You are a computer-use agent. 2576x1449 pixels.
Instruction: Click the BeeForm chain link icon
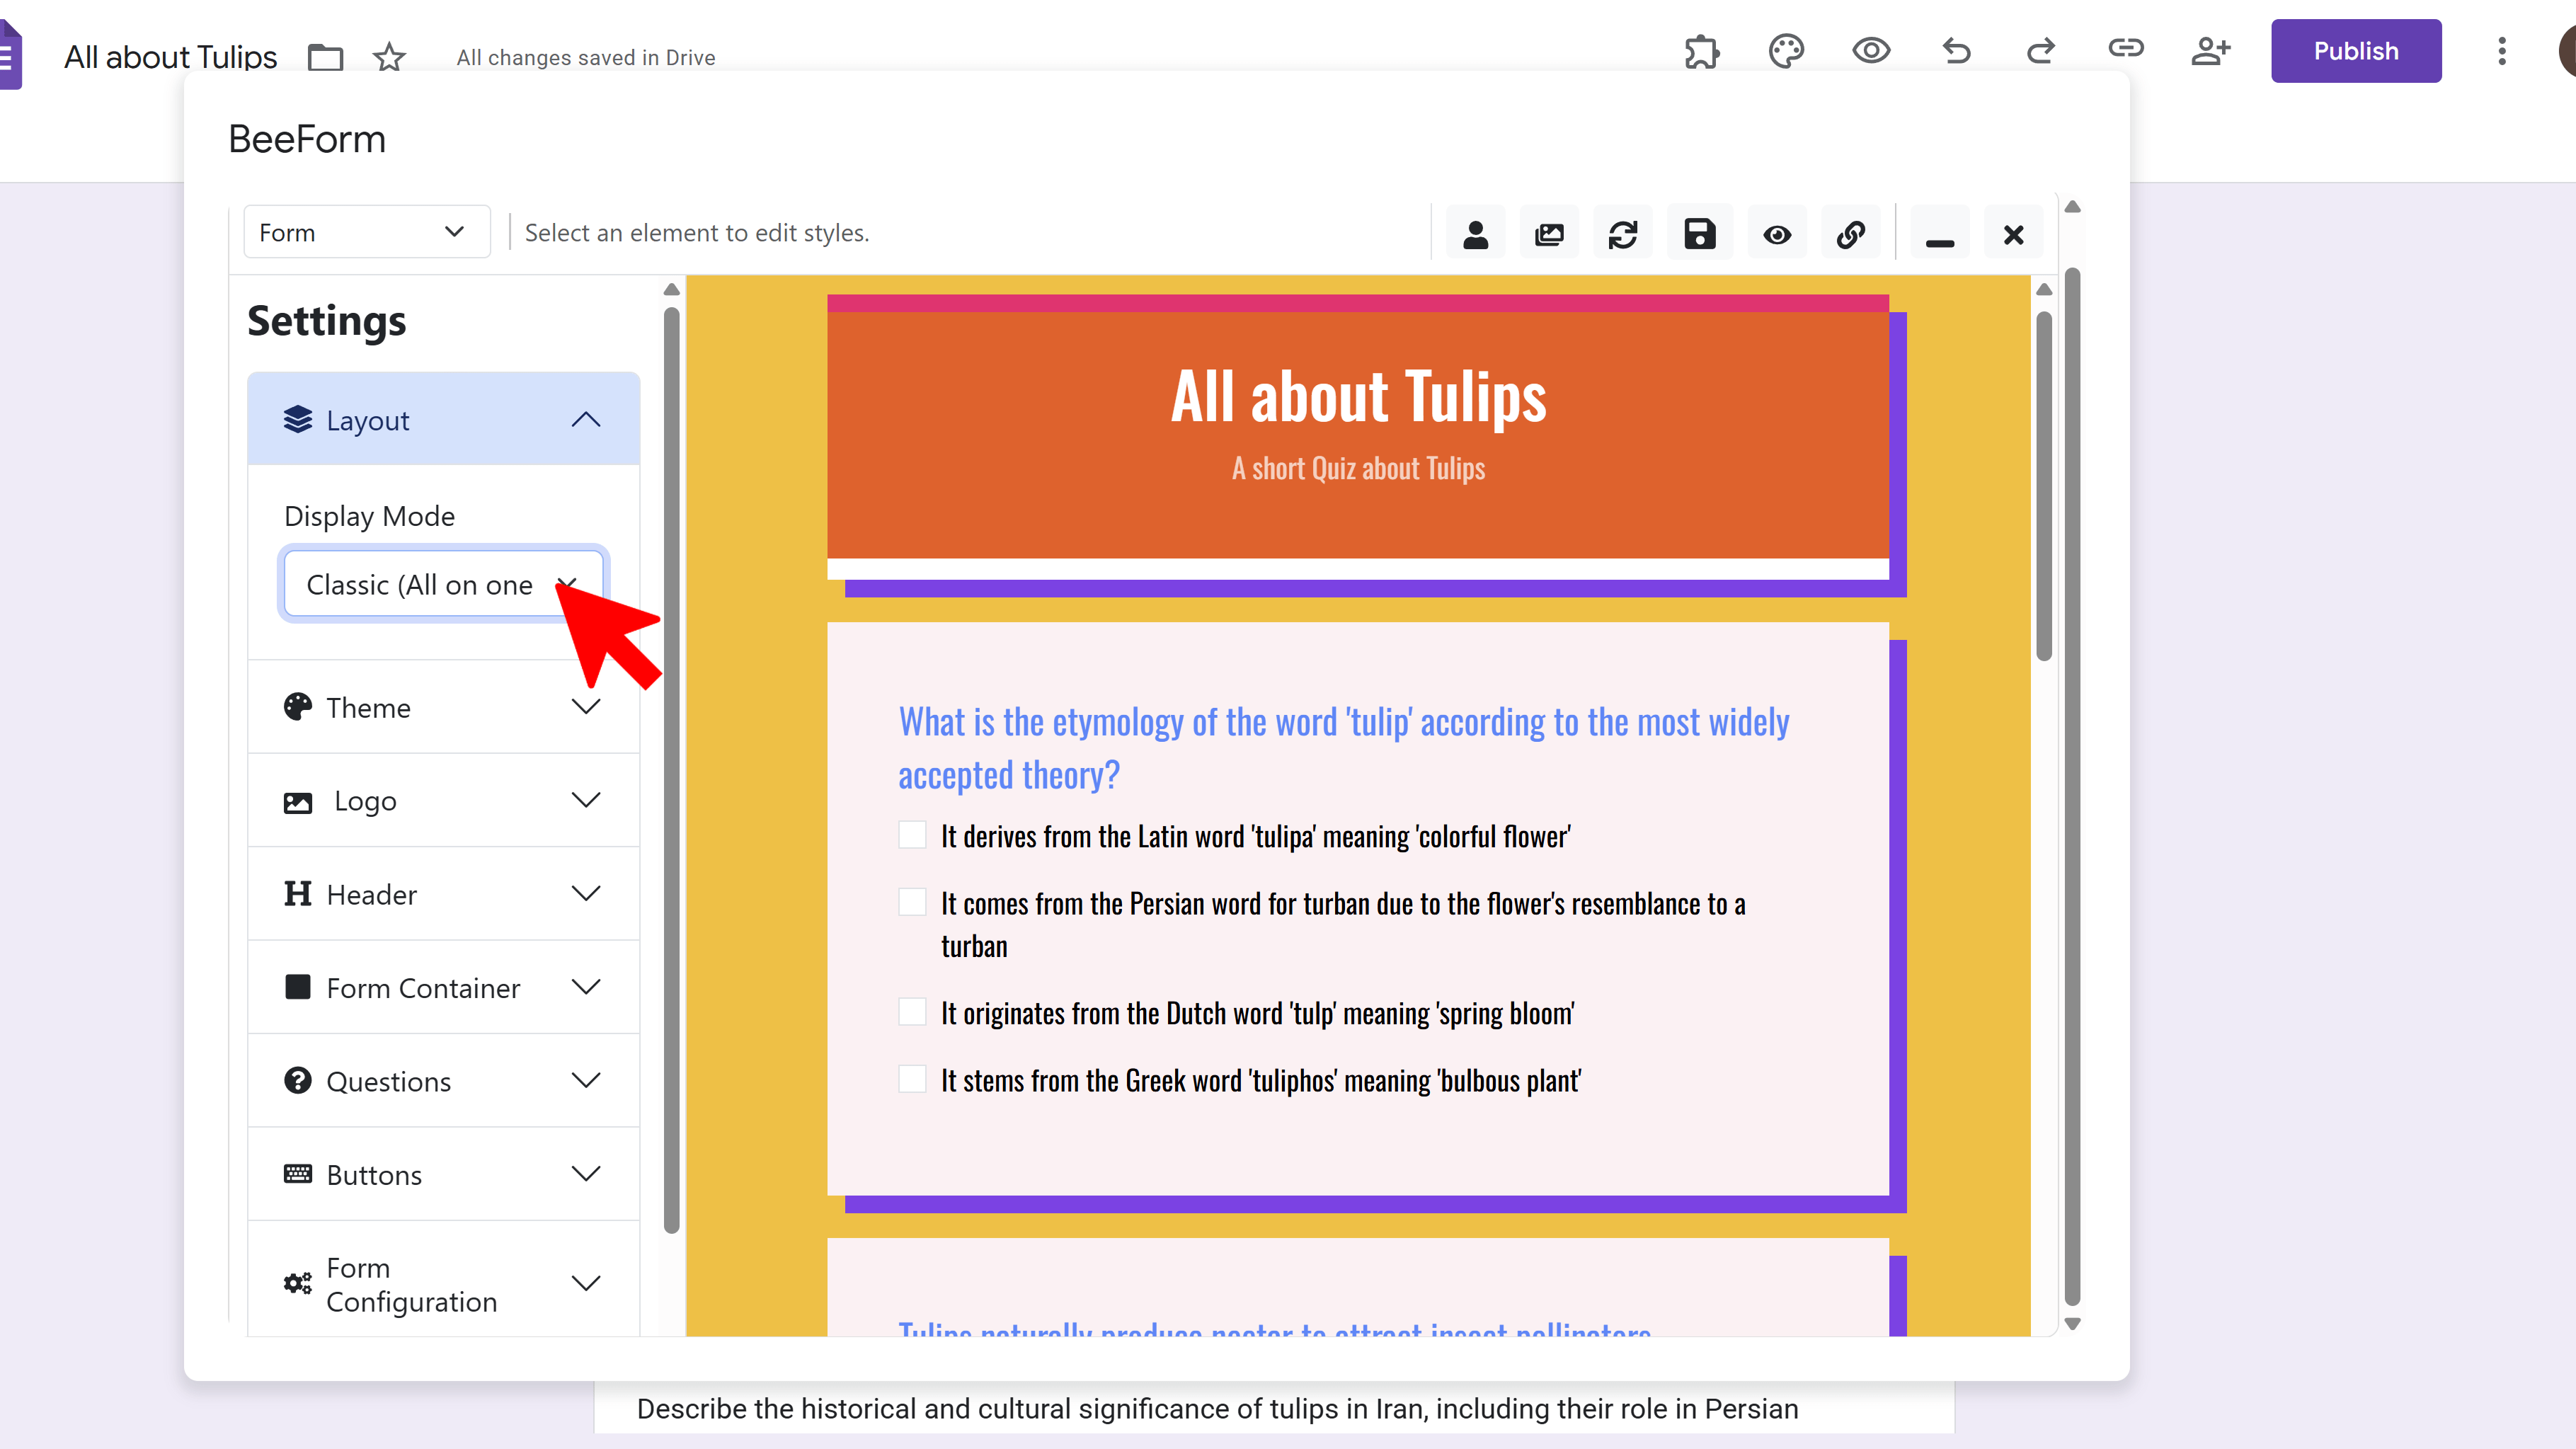coord(1850,234)
